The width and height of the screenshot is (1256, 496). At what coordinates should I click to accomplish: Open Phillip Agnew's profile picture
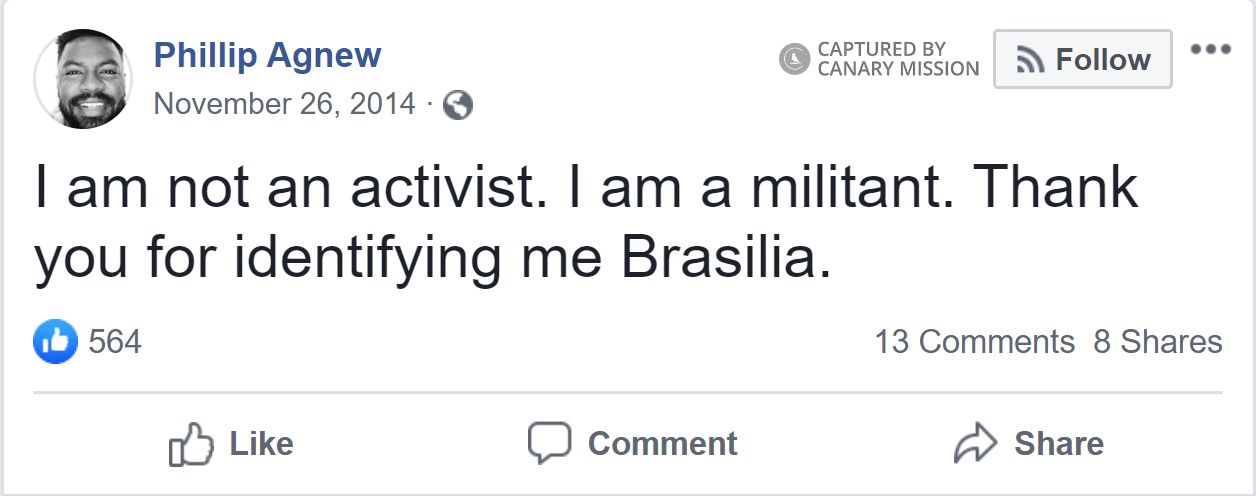coord(83,79)
